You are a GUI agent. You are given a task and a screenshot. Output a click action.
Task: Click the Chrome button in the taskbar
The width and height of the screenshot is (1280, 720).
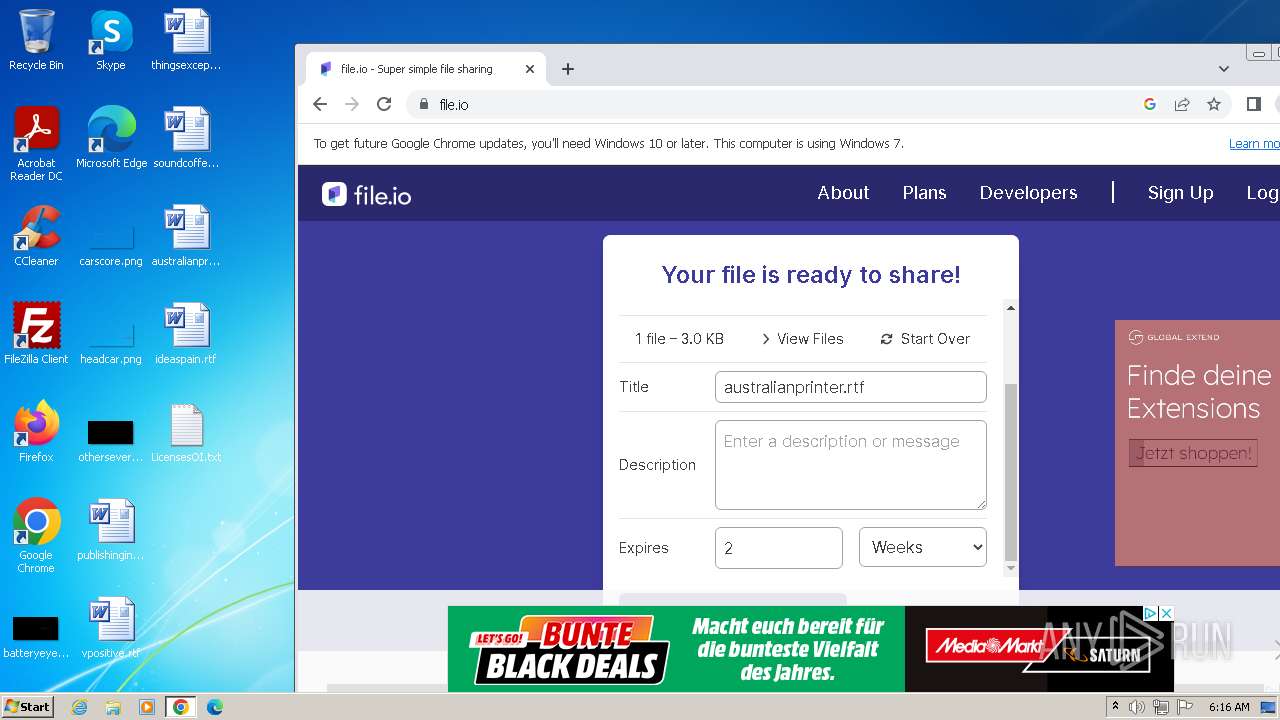point(181,707)
